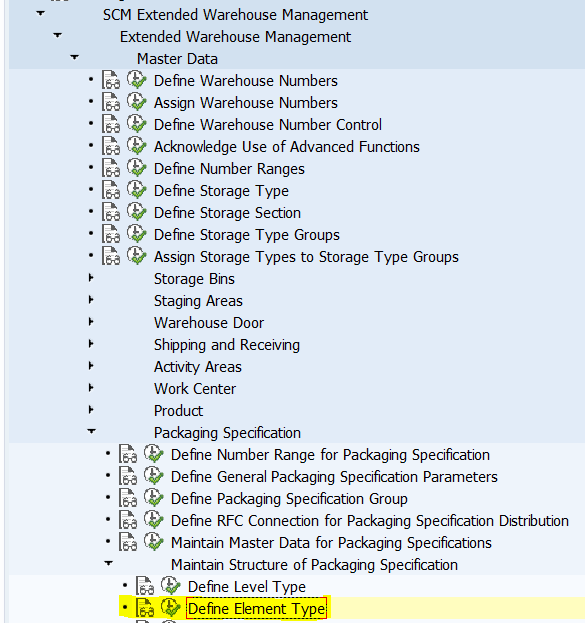The height and width of the screenshot is (623, 585).
Task: Click execute icon for Define Warehouse Numbers
Action: pyautogui.click(x=137, y=79)
